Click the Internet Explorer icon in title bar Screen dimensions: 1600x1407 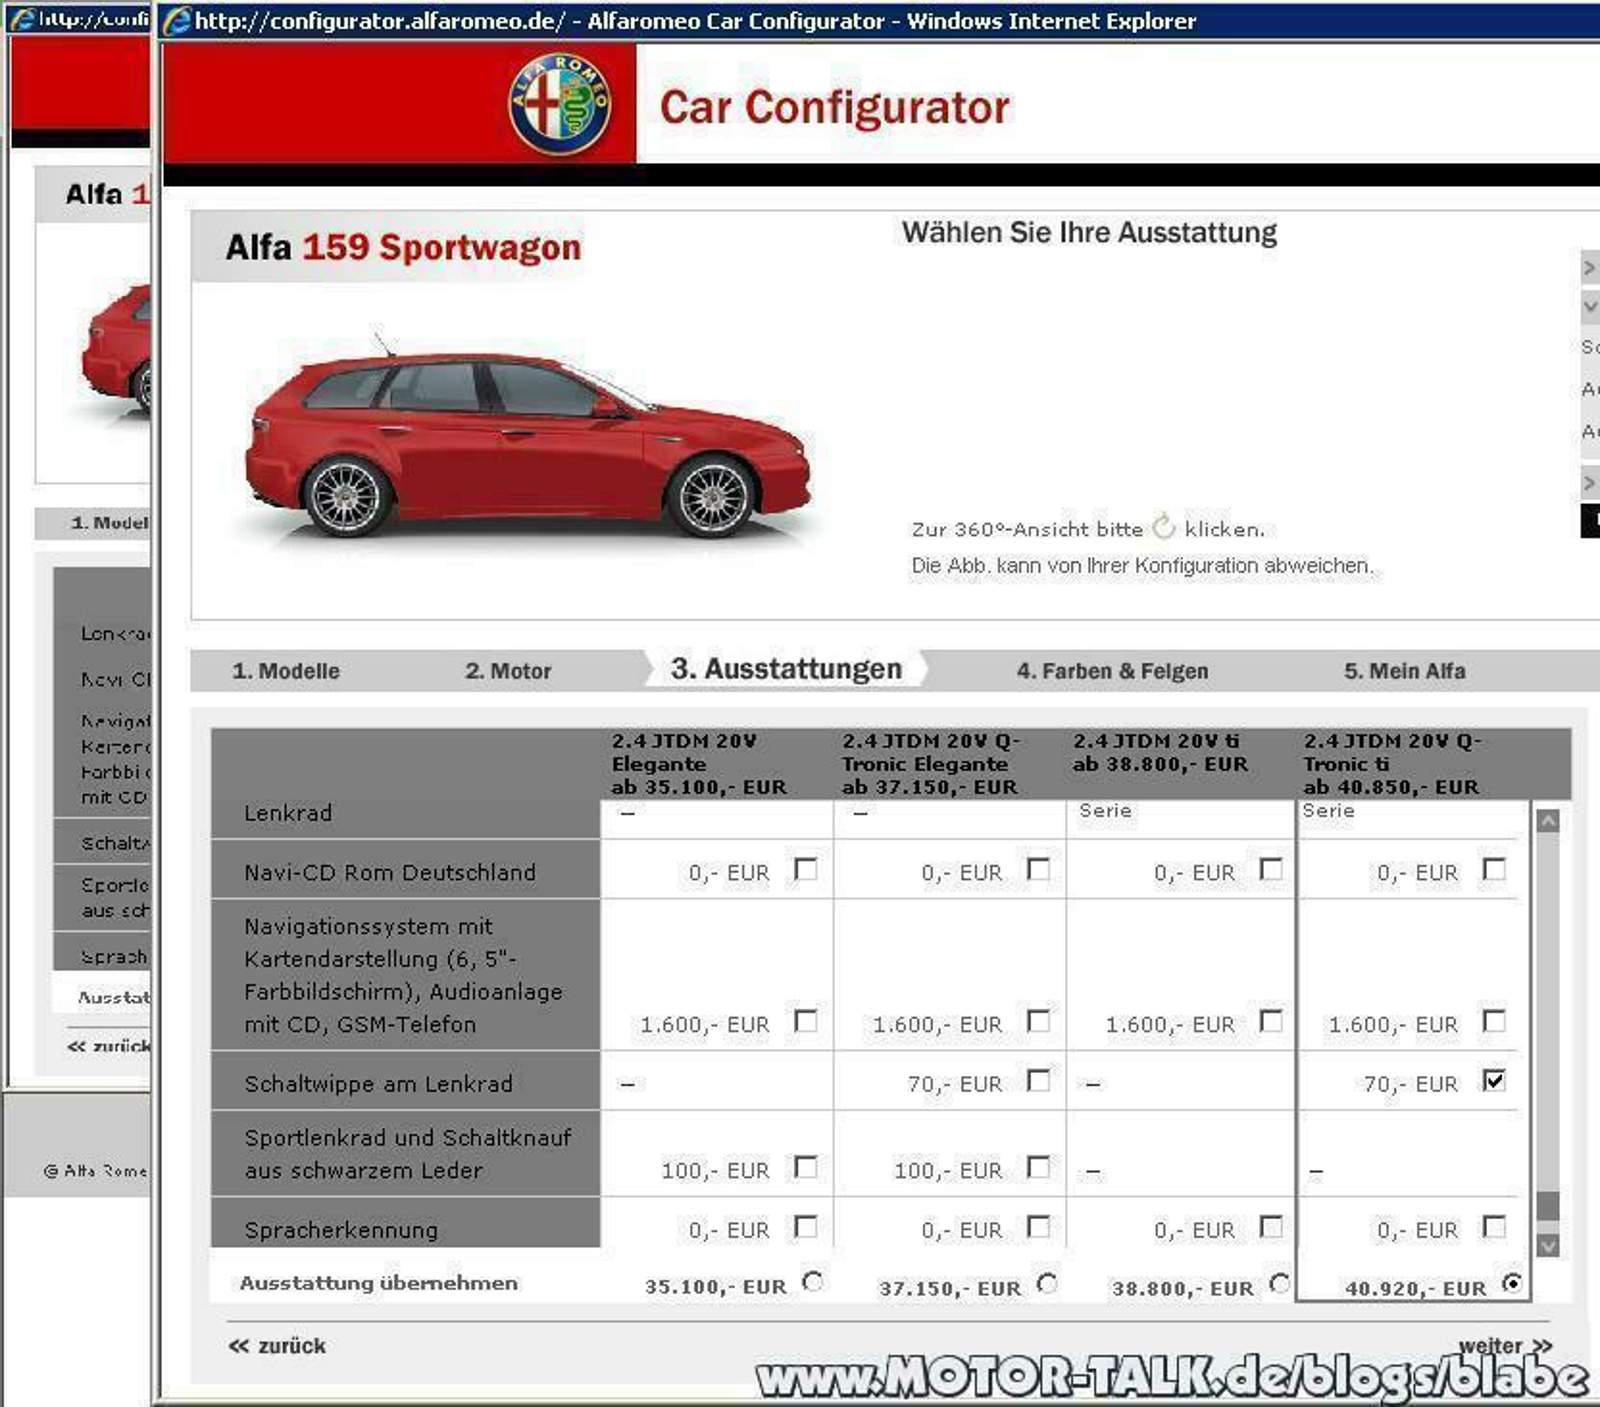pos(177,20)
